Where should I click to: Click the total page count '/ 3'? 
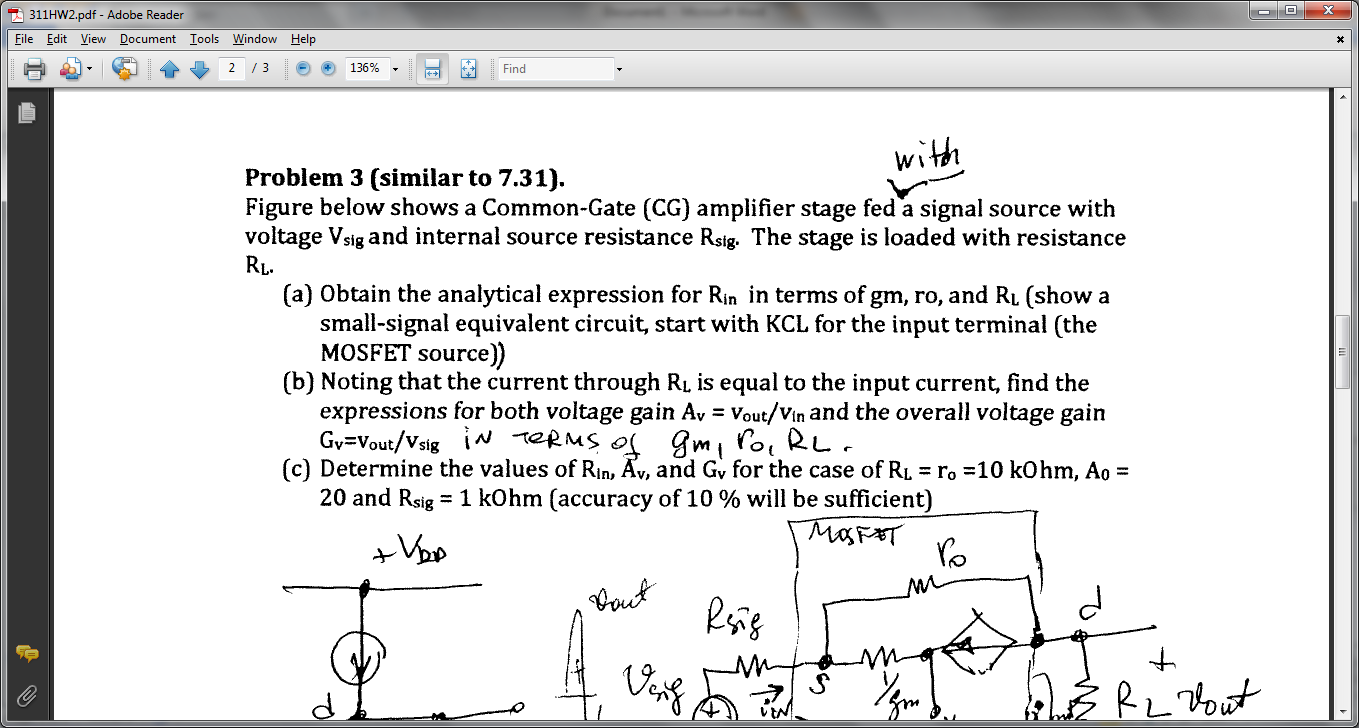[260, 68]
